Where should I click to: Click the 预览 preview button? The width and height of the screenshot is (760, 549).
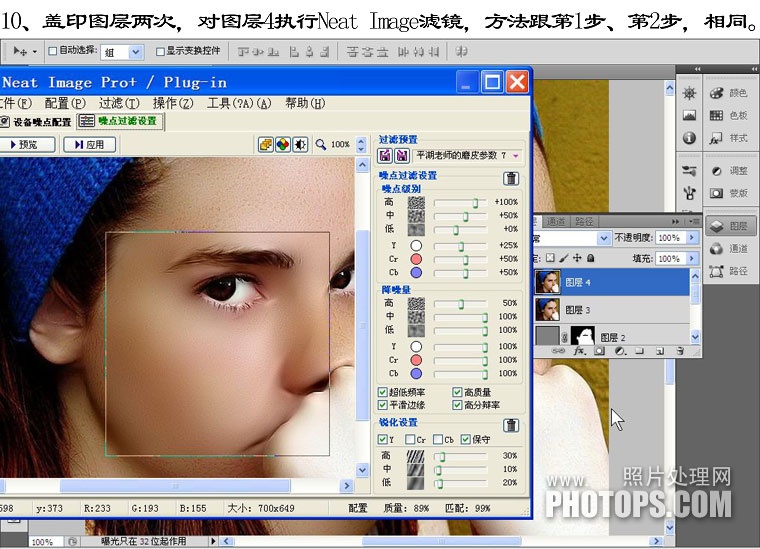(x=26, y=144)
